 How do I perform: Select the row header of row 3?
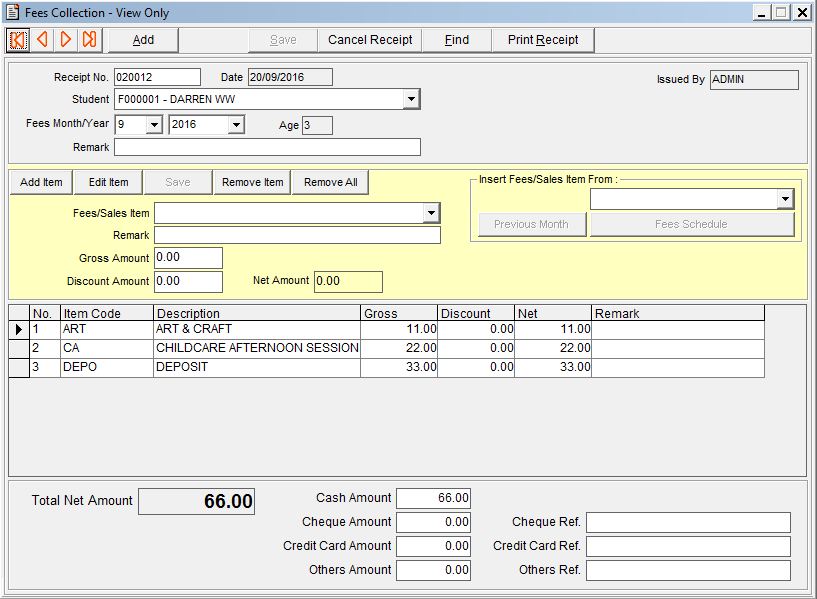tap(19, 367)
